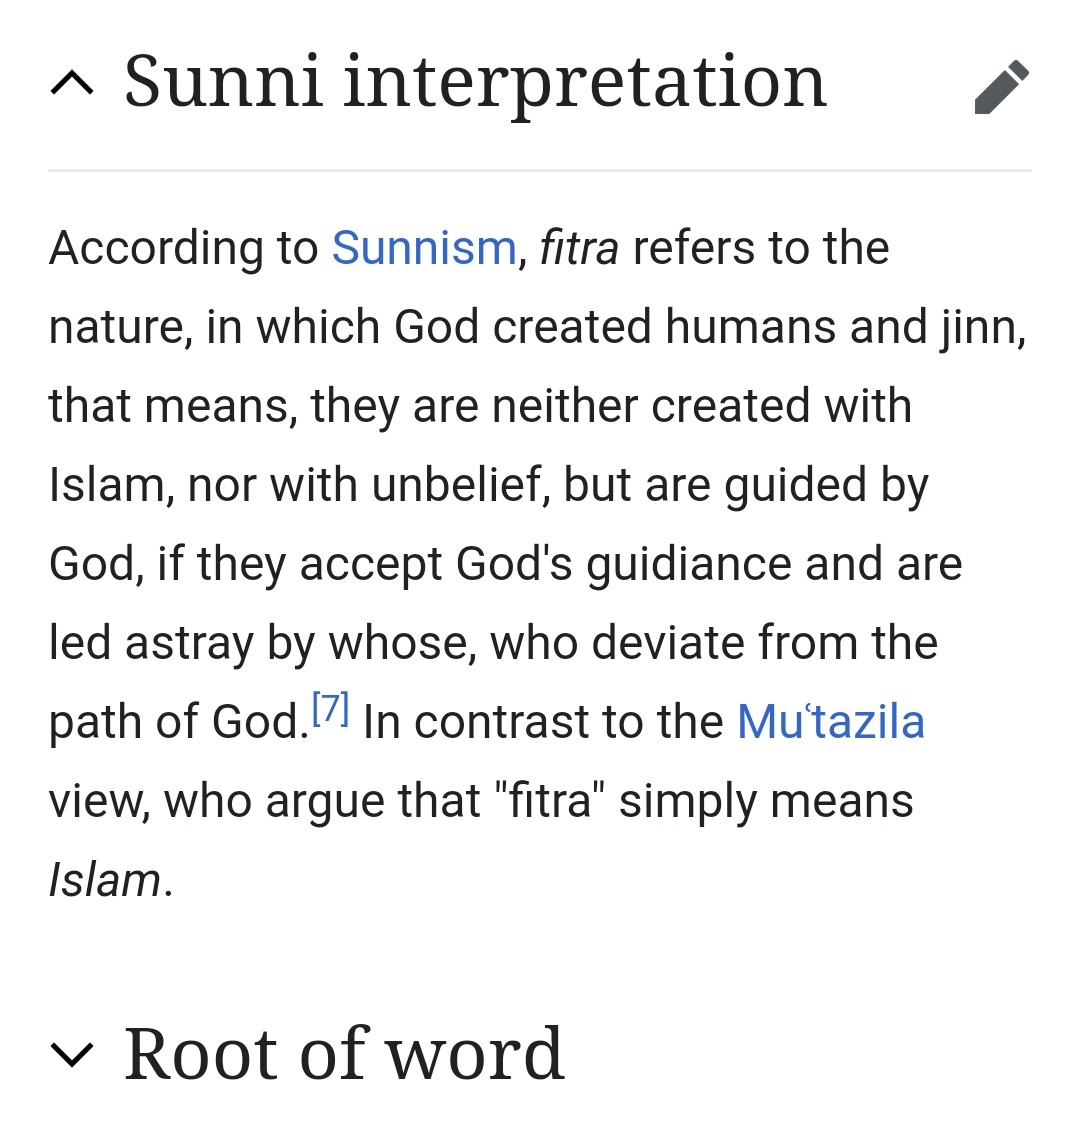Click the phrase path of God
1080x1128 pixels.
[173, 722]
